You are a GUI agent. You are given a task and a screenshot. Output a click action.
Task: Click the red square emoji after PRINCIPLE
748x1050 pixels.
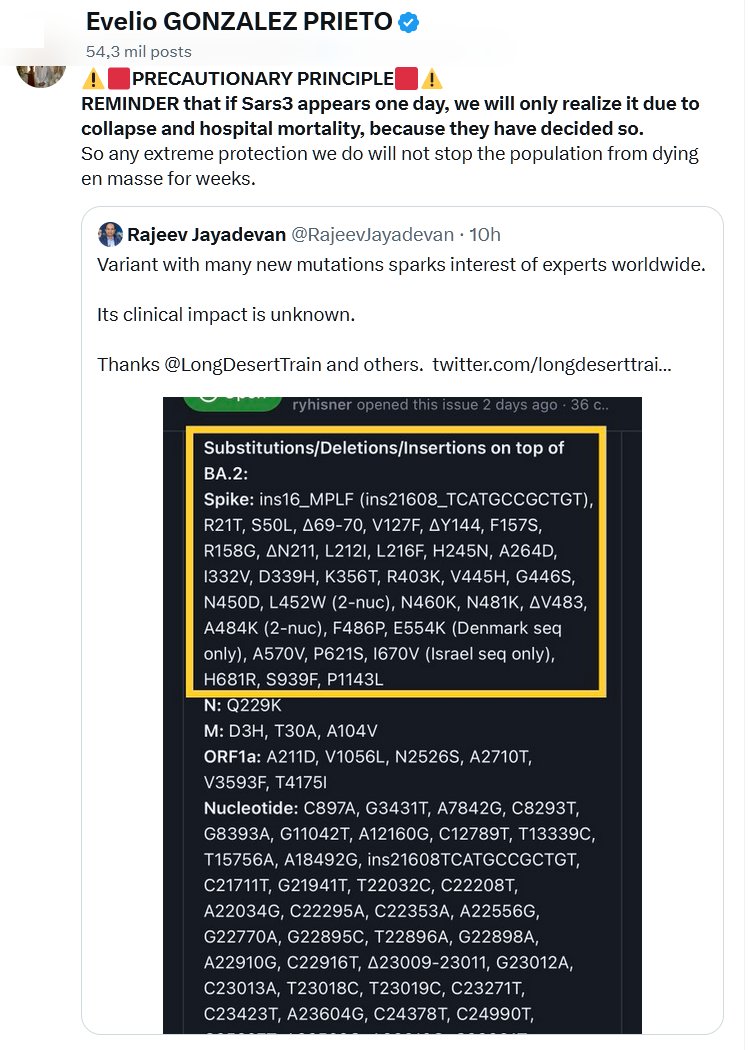point(406,79)
